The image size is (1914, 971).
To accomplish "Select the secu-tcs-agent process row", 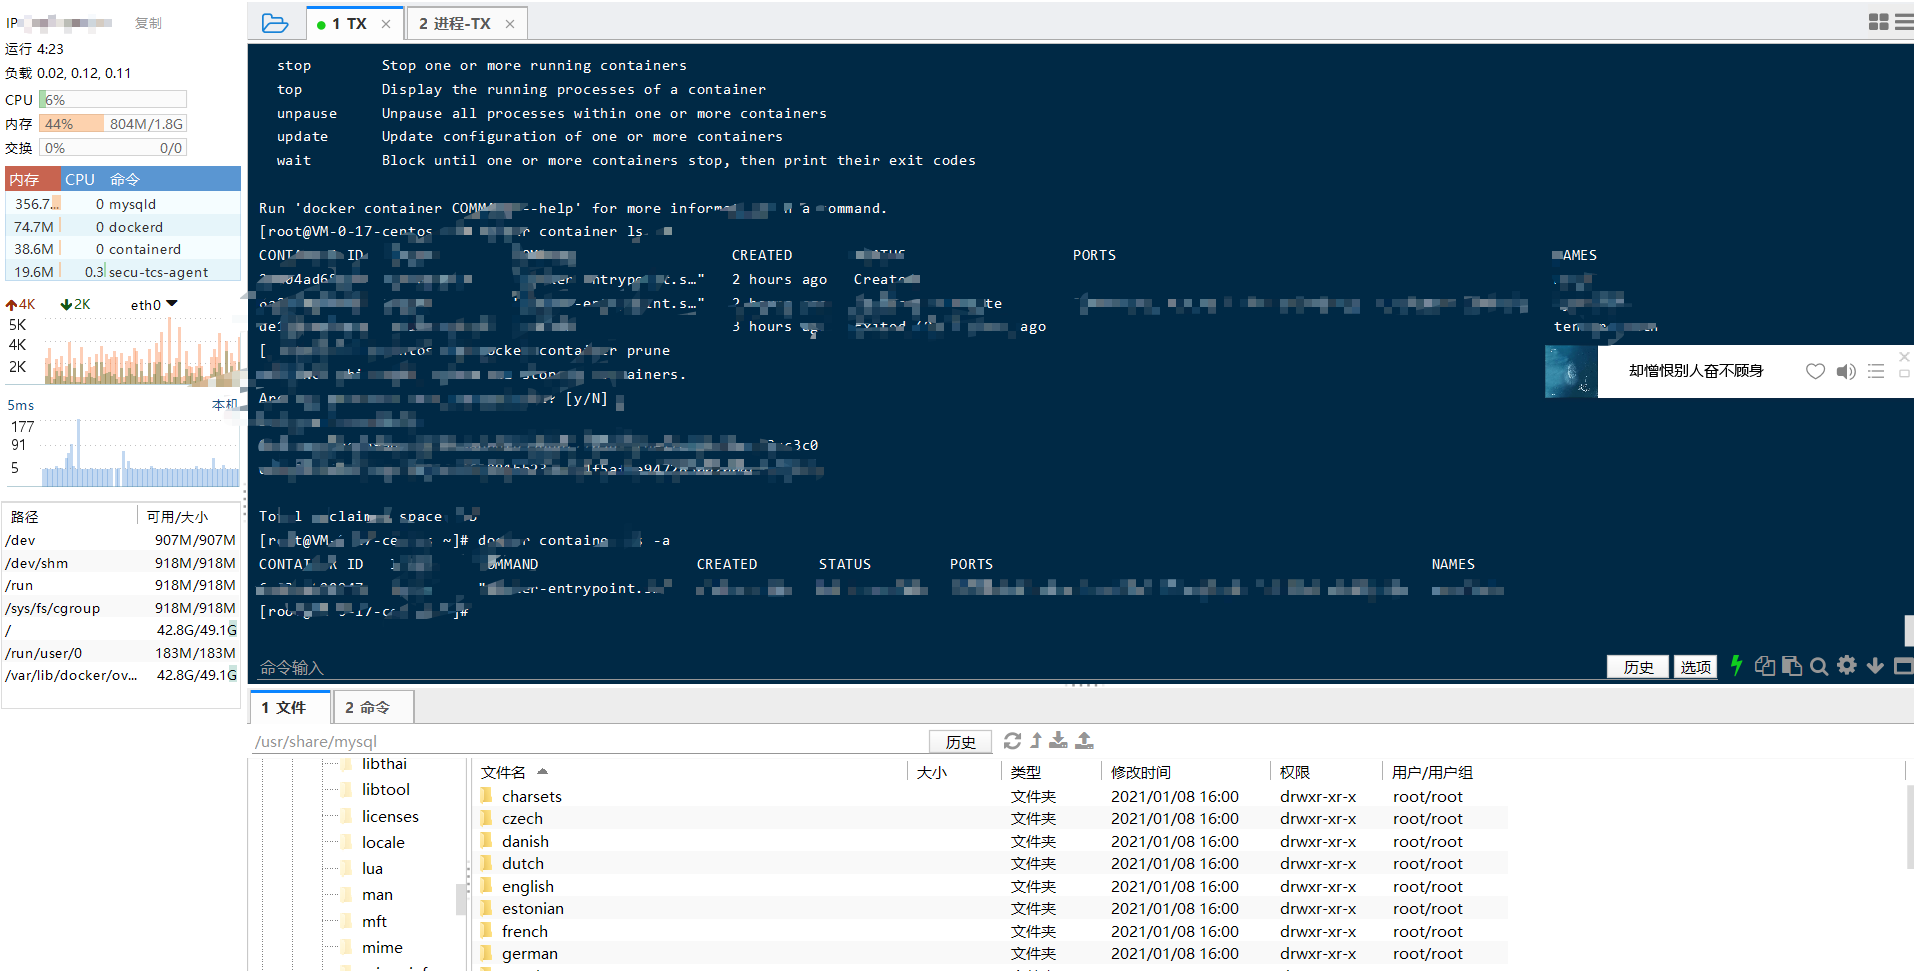I will coord(123,271).
